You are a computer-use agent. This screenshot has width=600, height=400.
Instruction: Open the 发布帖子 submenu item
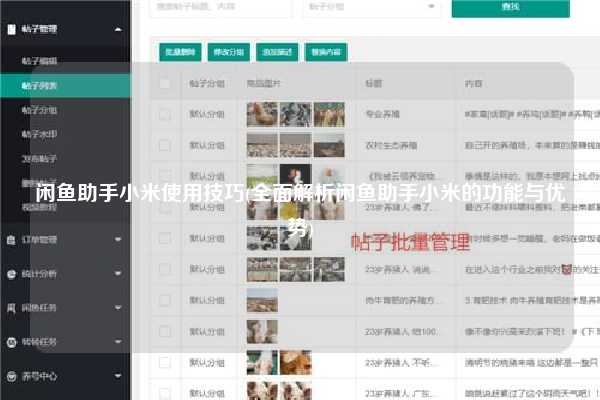pyautogui.click(x=39, y=158)
